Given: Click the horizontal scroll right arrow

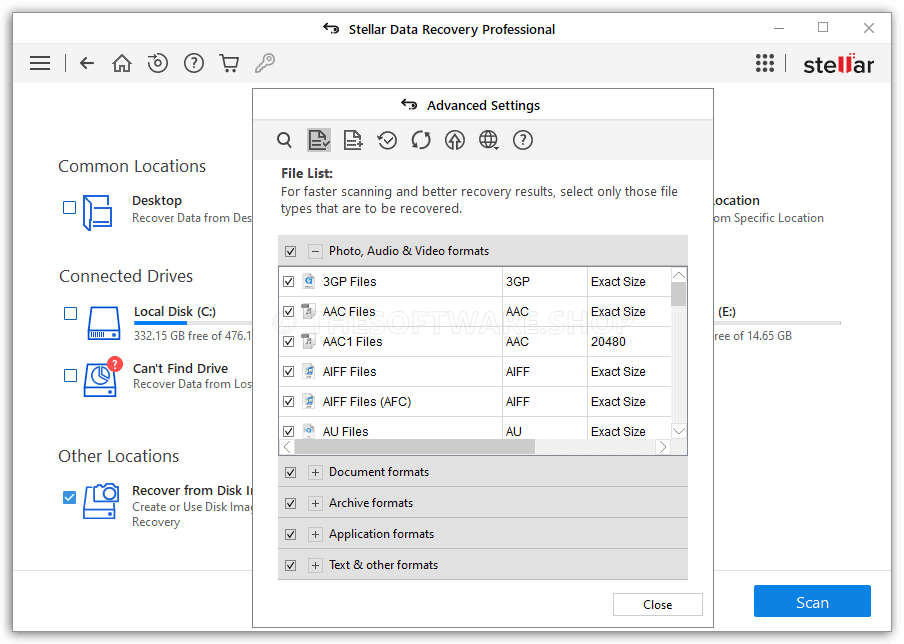Looking at the screenshot, I should tap(663, 447).
